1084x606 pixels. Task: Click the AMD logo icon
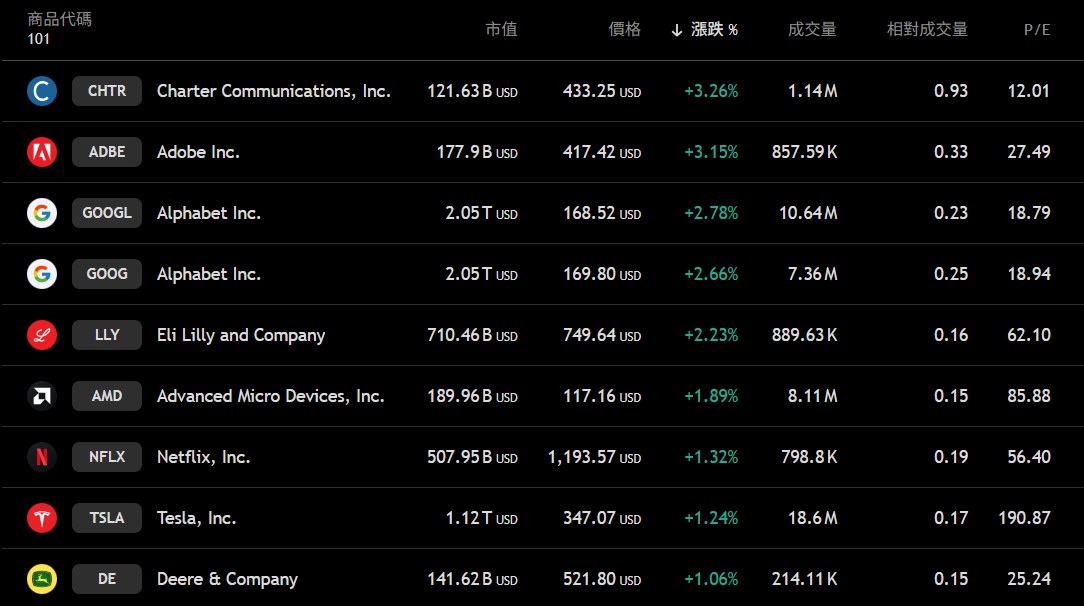42,396
